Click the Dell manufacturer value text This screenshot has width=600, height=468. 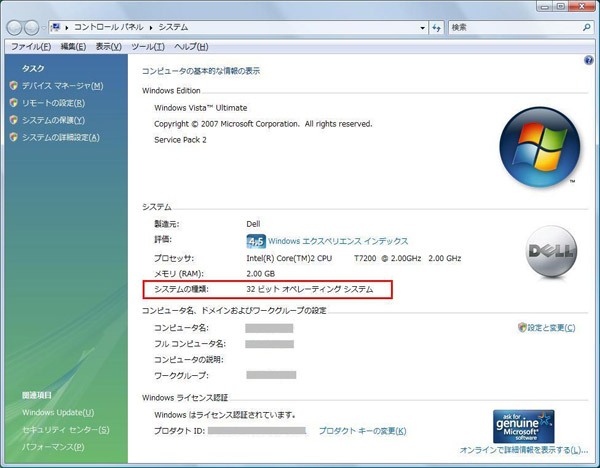coord(253,224)
